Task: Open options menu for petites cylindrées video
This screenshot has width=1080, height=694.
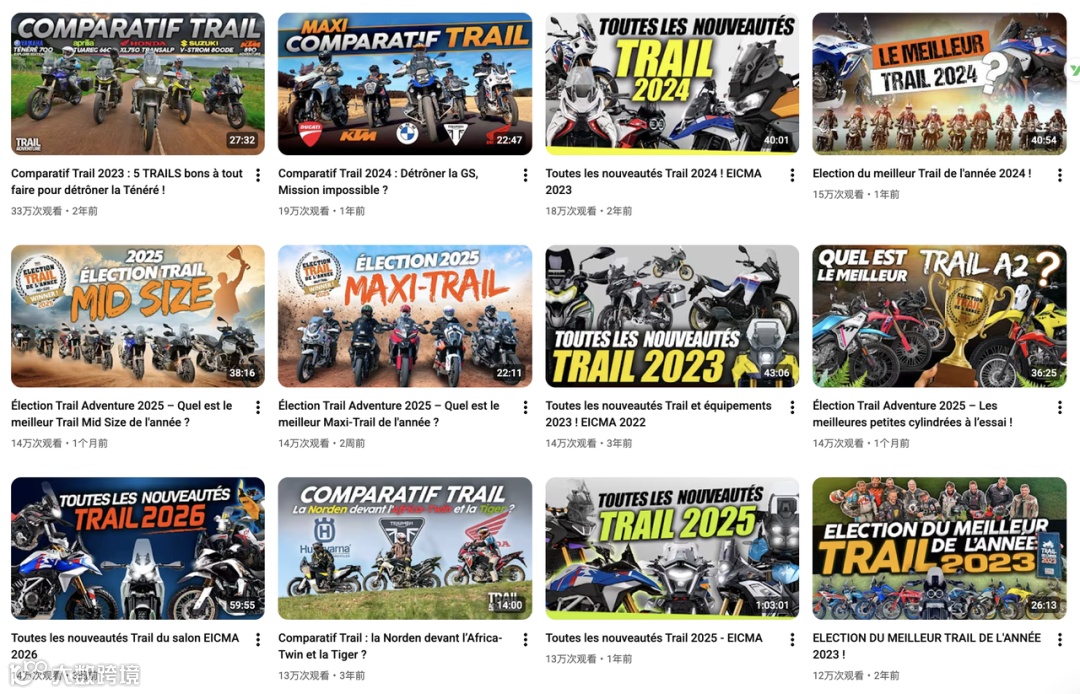Action: click(1059, 408)
